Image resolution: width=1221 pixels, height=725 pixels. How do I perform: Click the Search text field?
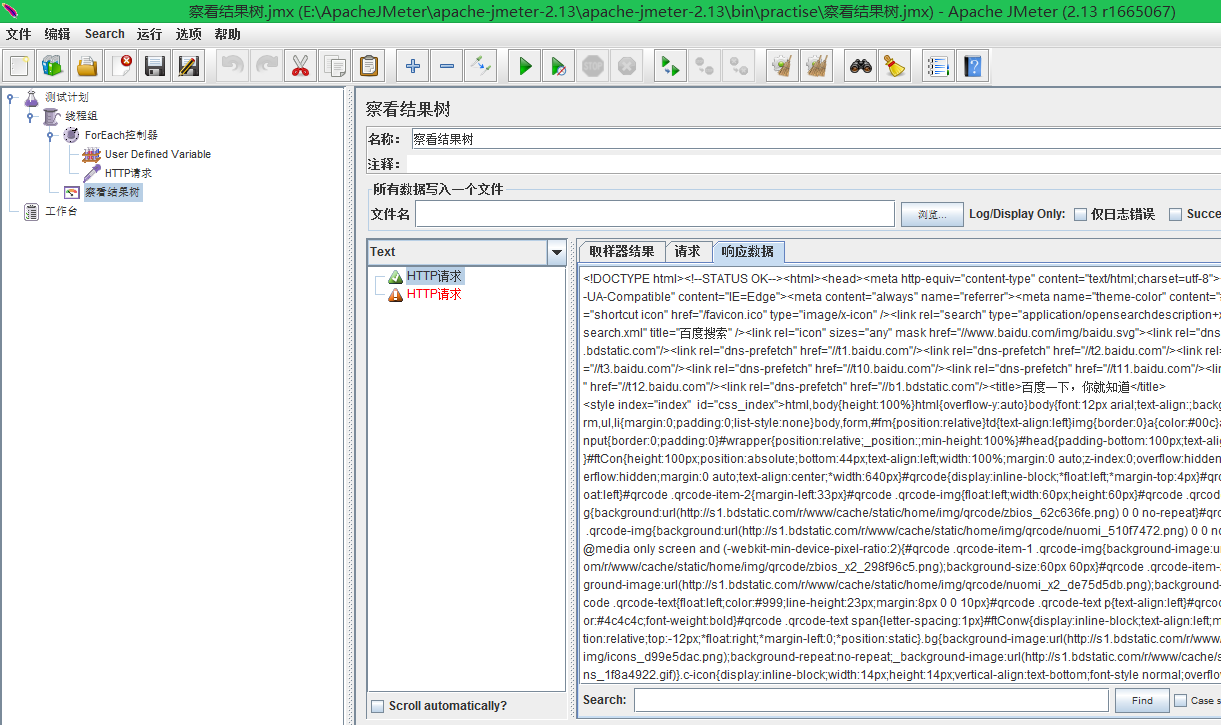click(870, 701)
